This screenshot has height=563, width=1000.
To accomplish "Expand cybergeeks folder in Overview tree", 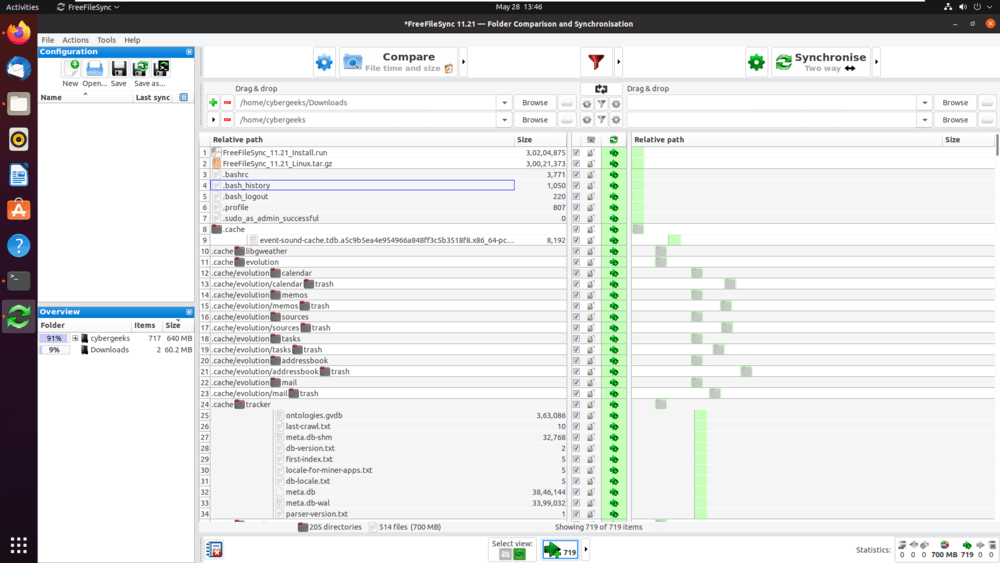I will pyautogui.click(x=75, y=339).
